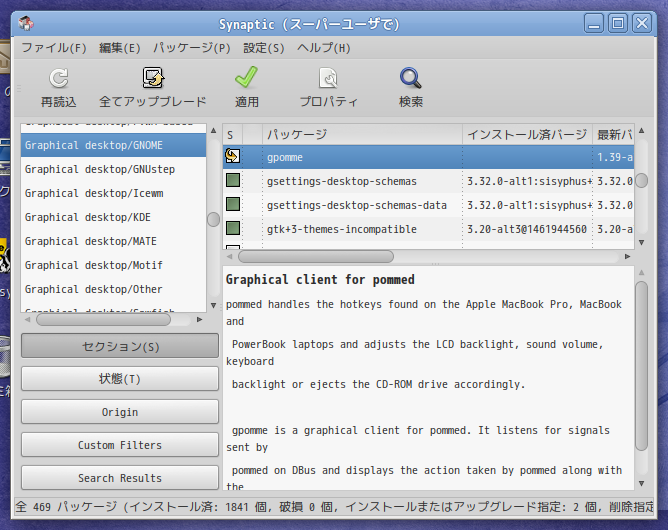Click the Search Results button
Image resolution: width=668 pixels, height=530 pixels.
coord(120,478)
